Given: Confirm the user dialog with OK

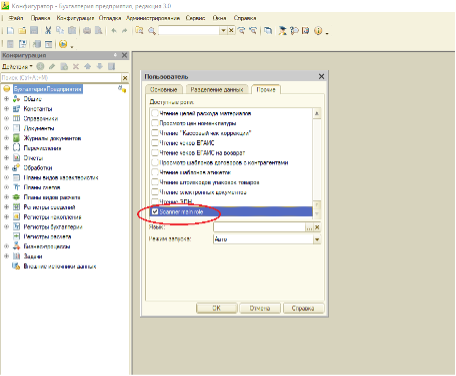Looking at the screenshot, I should (217, 308).
